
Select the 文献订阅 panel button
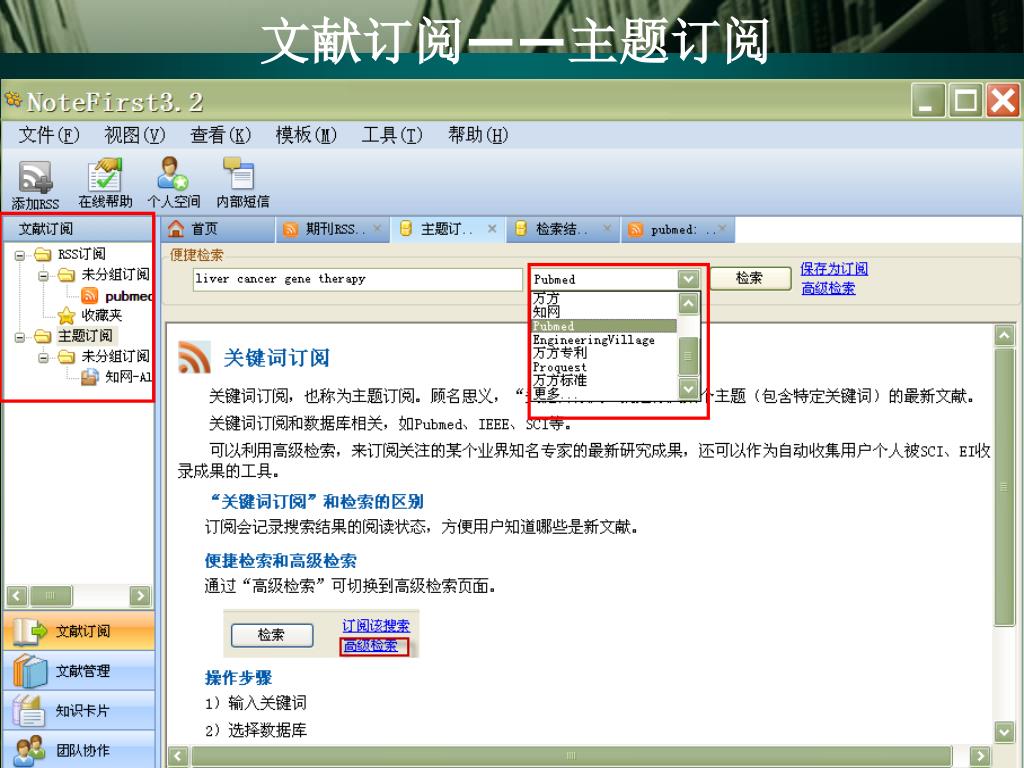click(79, 631)
